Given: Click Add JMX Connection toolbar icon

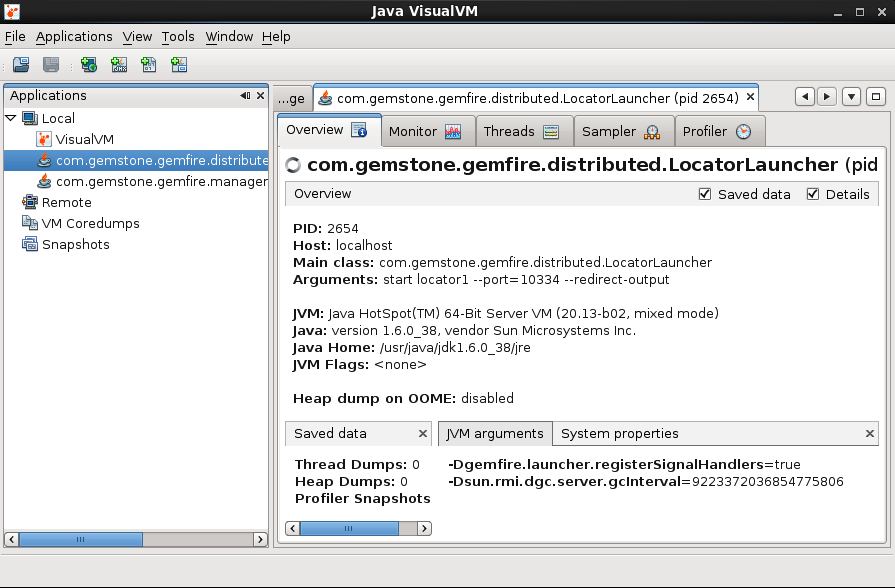Looking at the screenshot, I should point(119,65).
